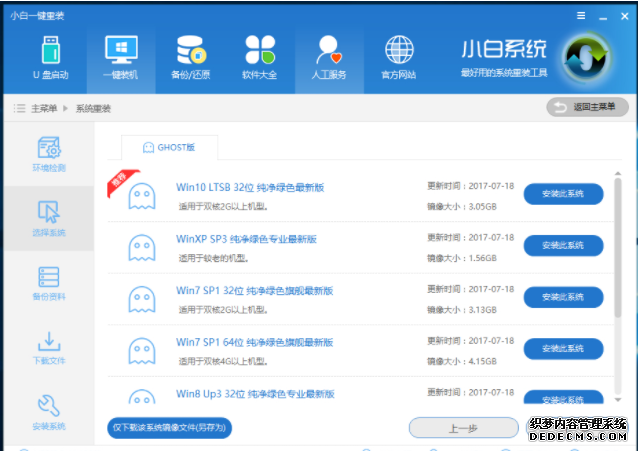This screenshot has height=451, width=638.
Task: Click the ghost icon for Win10 LTSB
Action: (142, 196)
